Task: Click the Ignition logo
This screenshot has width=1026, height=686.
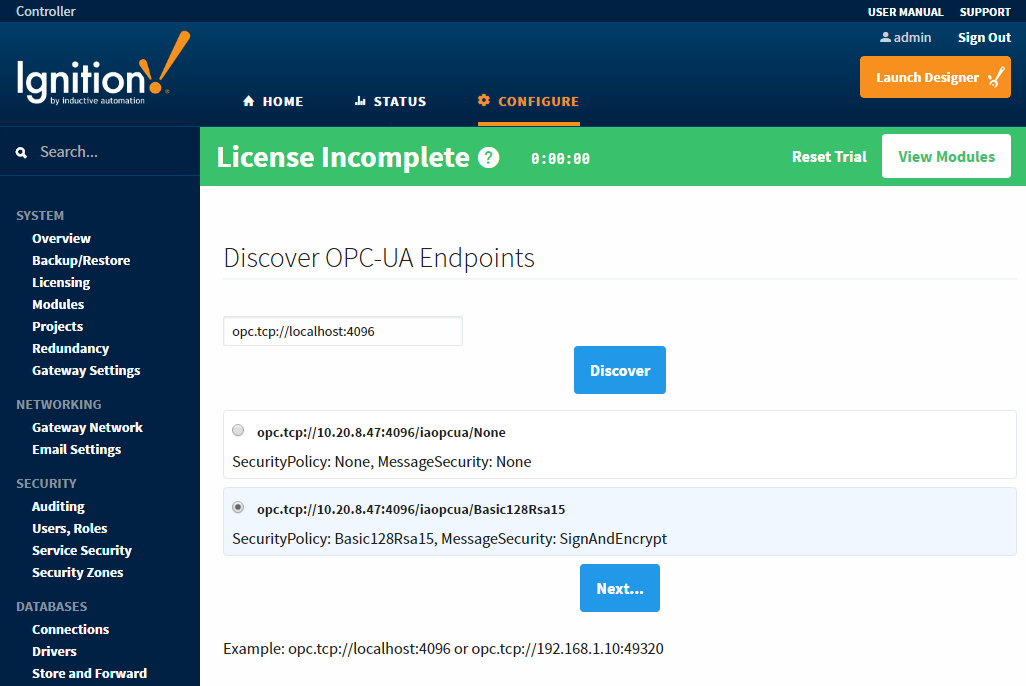Action: pyautogui.click(x=103, y=68)
